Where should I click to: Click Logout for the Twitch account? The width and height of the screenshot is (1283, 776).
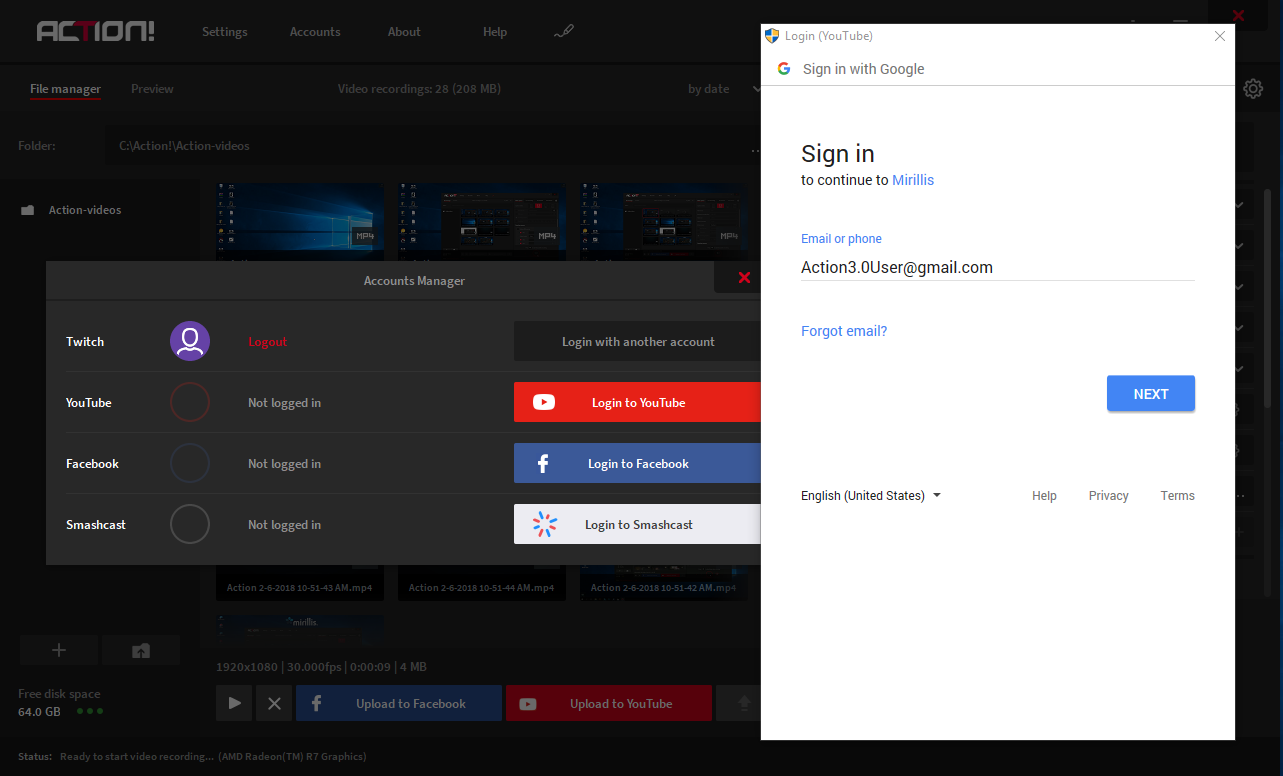click(267, 342)
